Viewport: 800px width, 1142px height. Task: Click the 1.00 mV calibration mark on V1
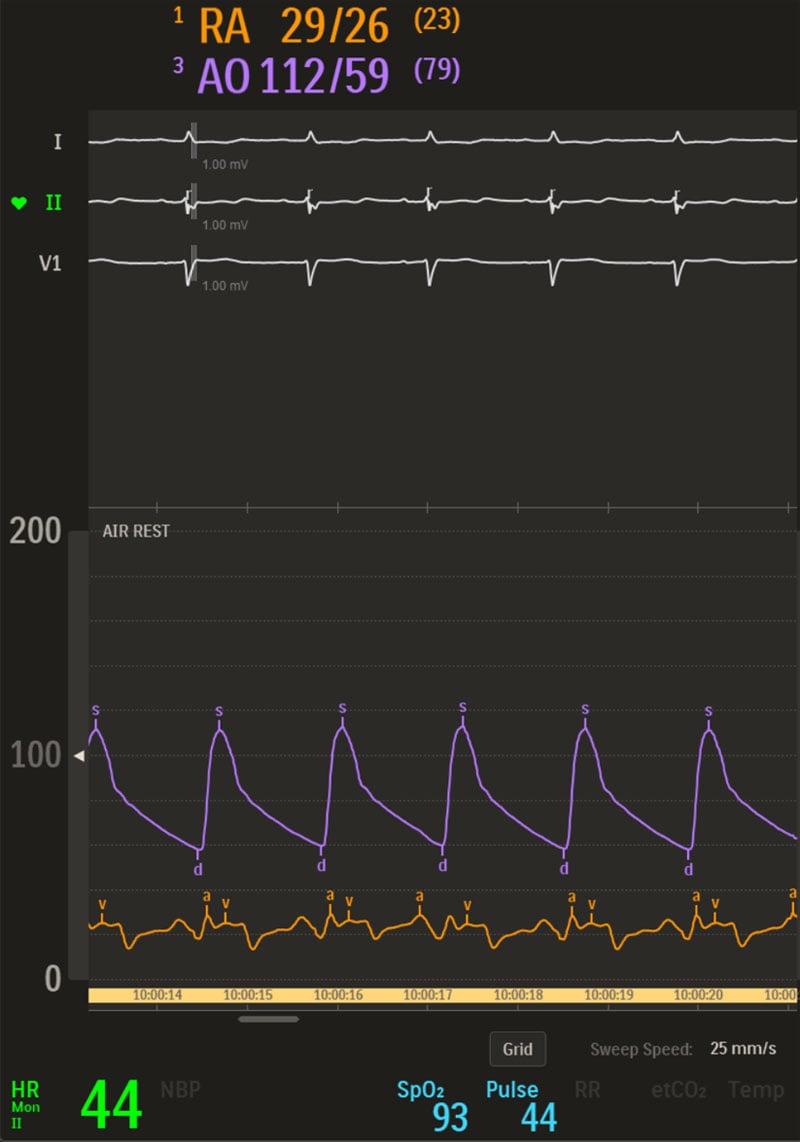pos(224,286)
